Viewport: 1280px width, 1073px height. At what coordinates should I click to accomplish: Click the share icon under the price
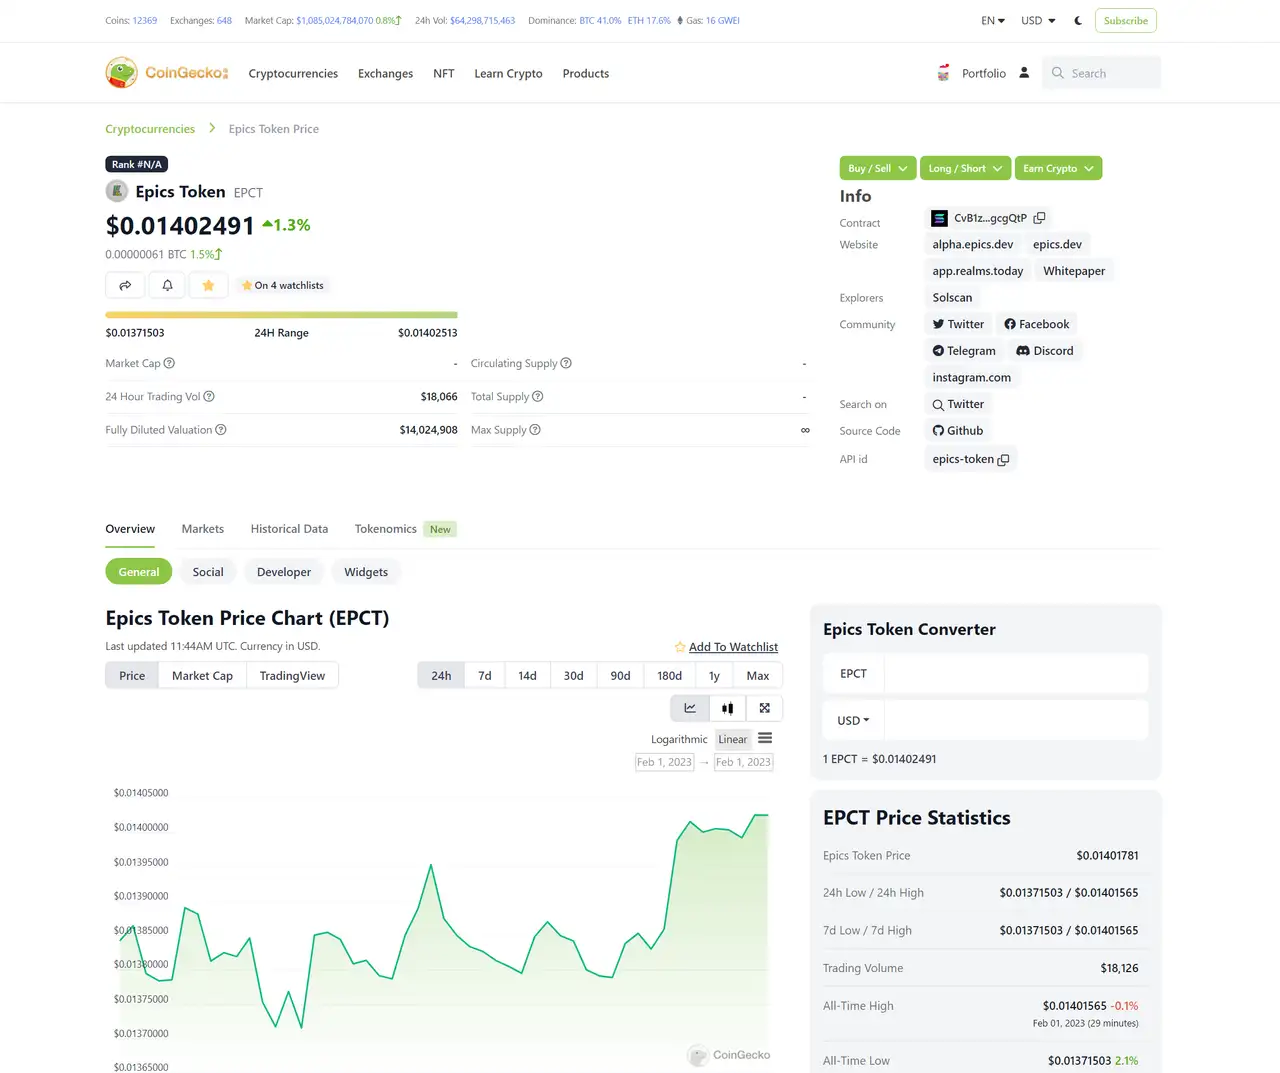[x=124, y=284]
